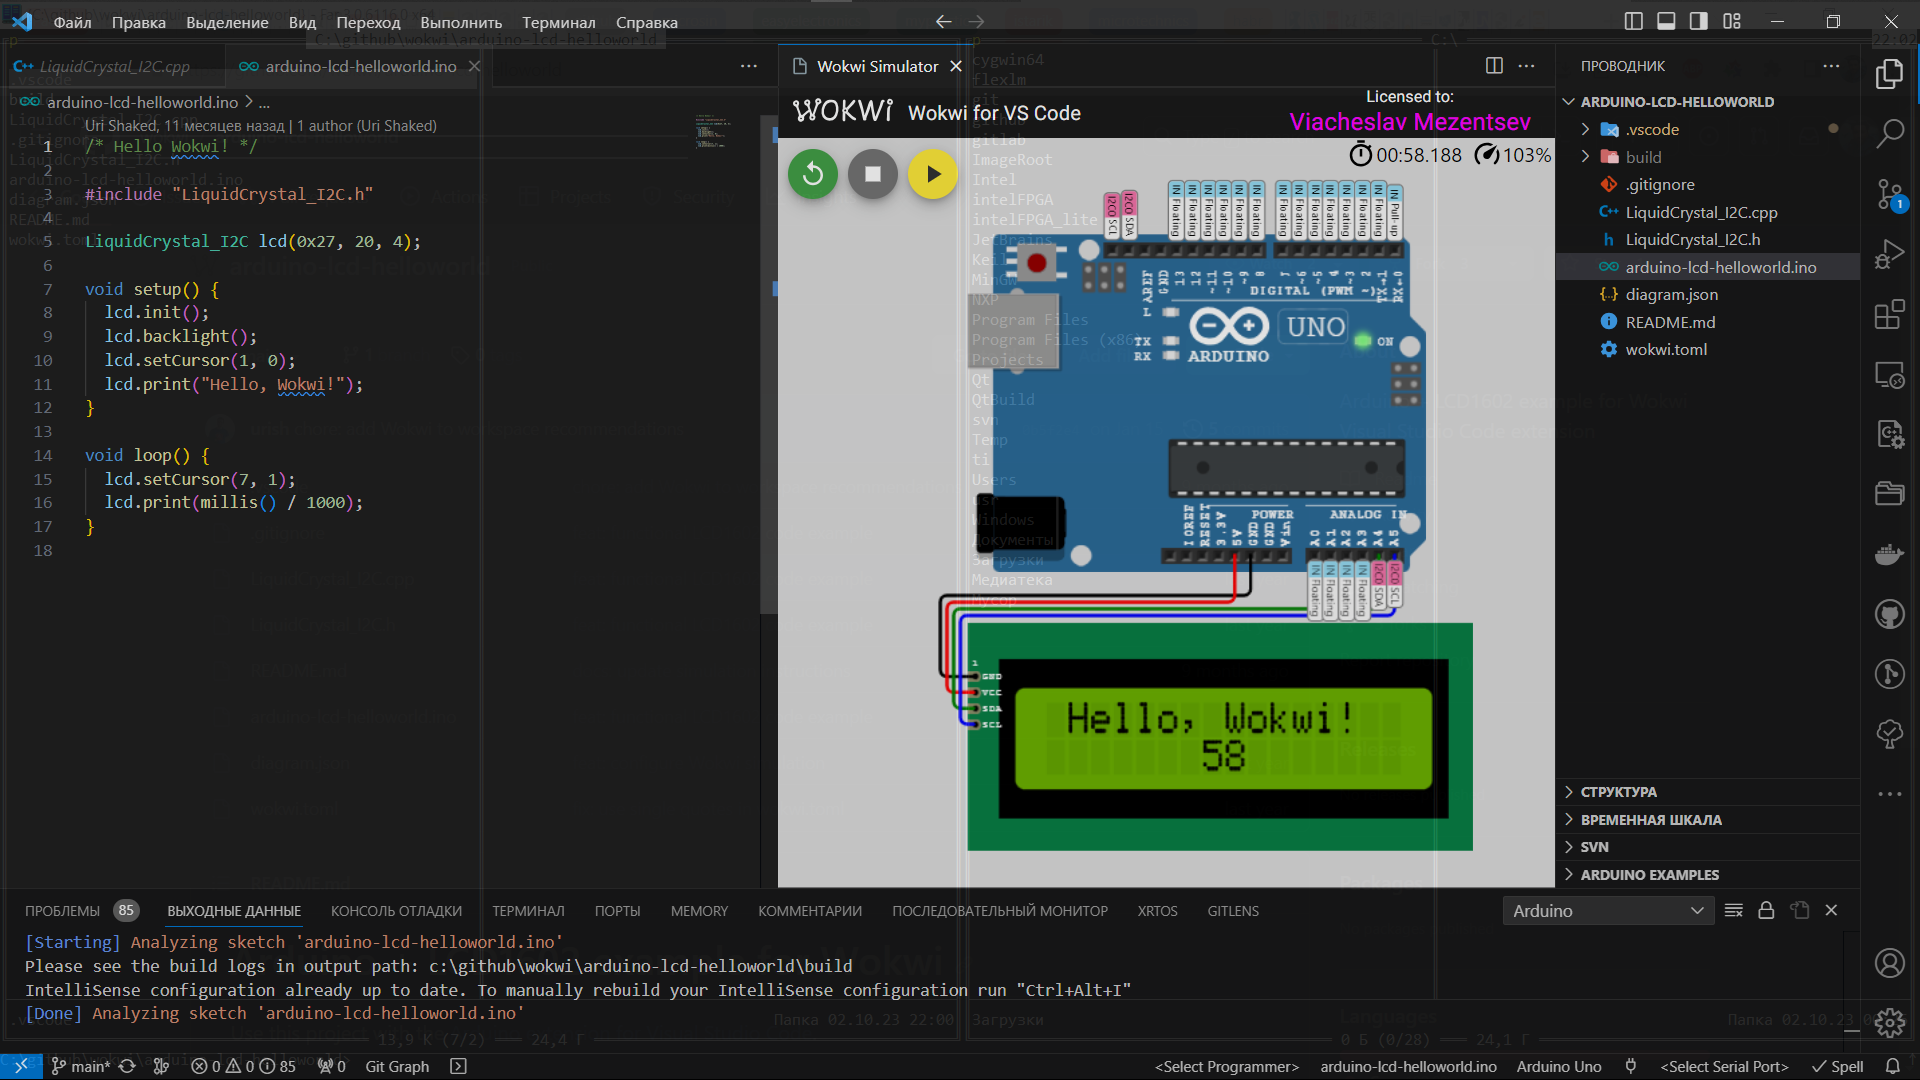The height and width of the screenshot is (1080, 1920).
Task: Open notifications bell in status bar
Action: [1893, 1066]
